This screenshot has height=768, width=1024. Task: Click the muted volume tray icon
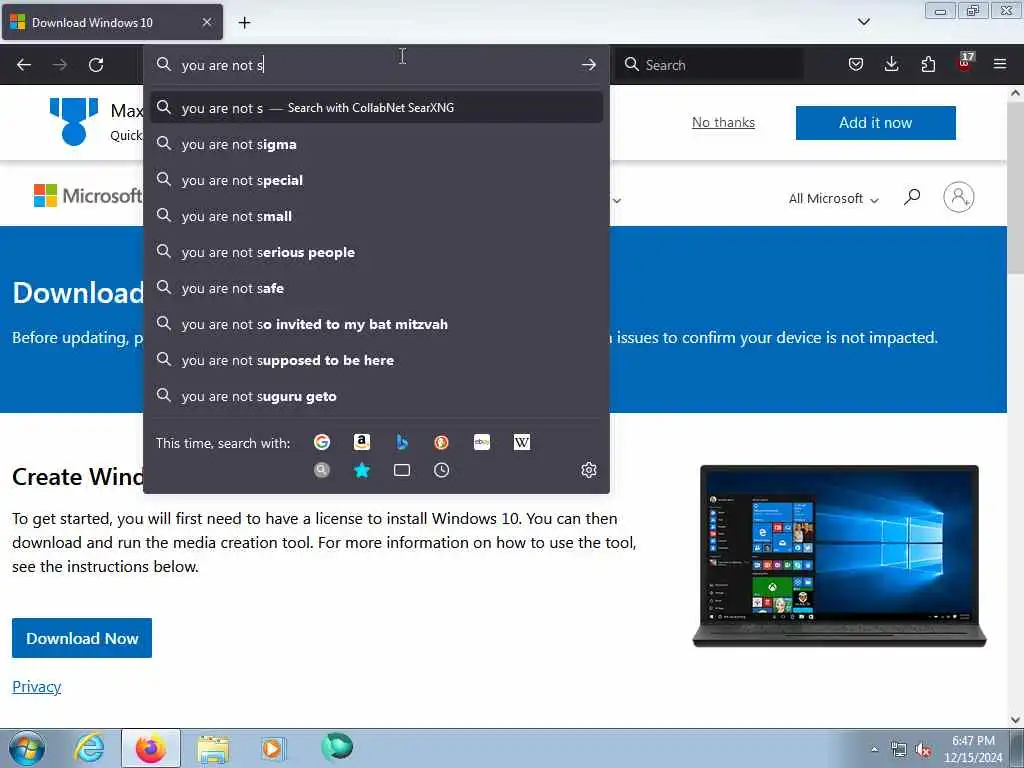923,749
